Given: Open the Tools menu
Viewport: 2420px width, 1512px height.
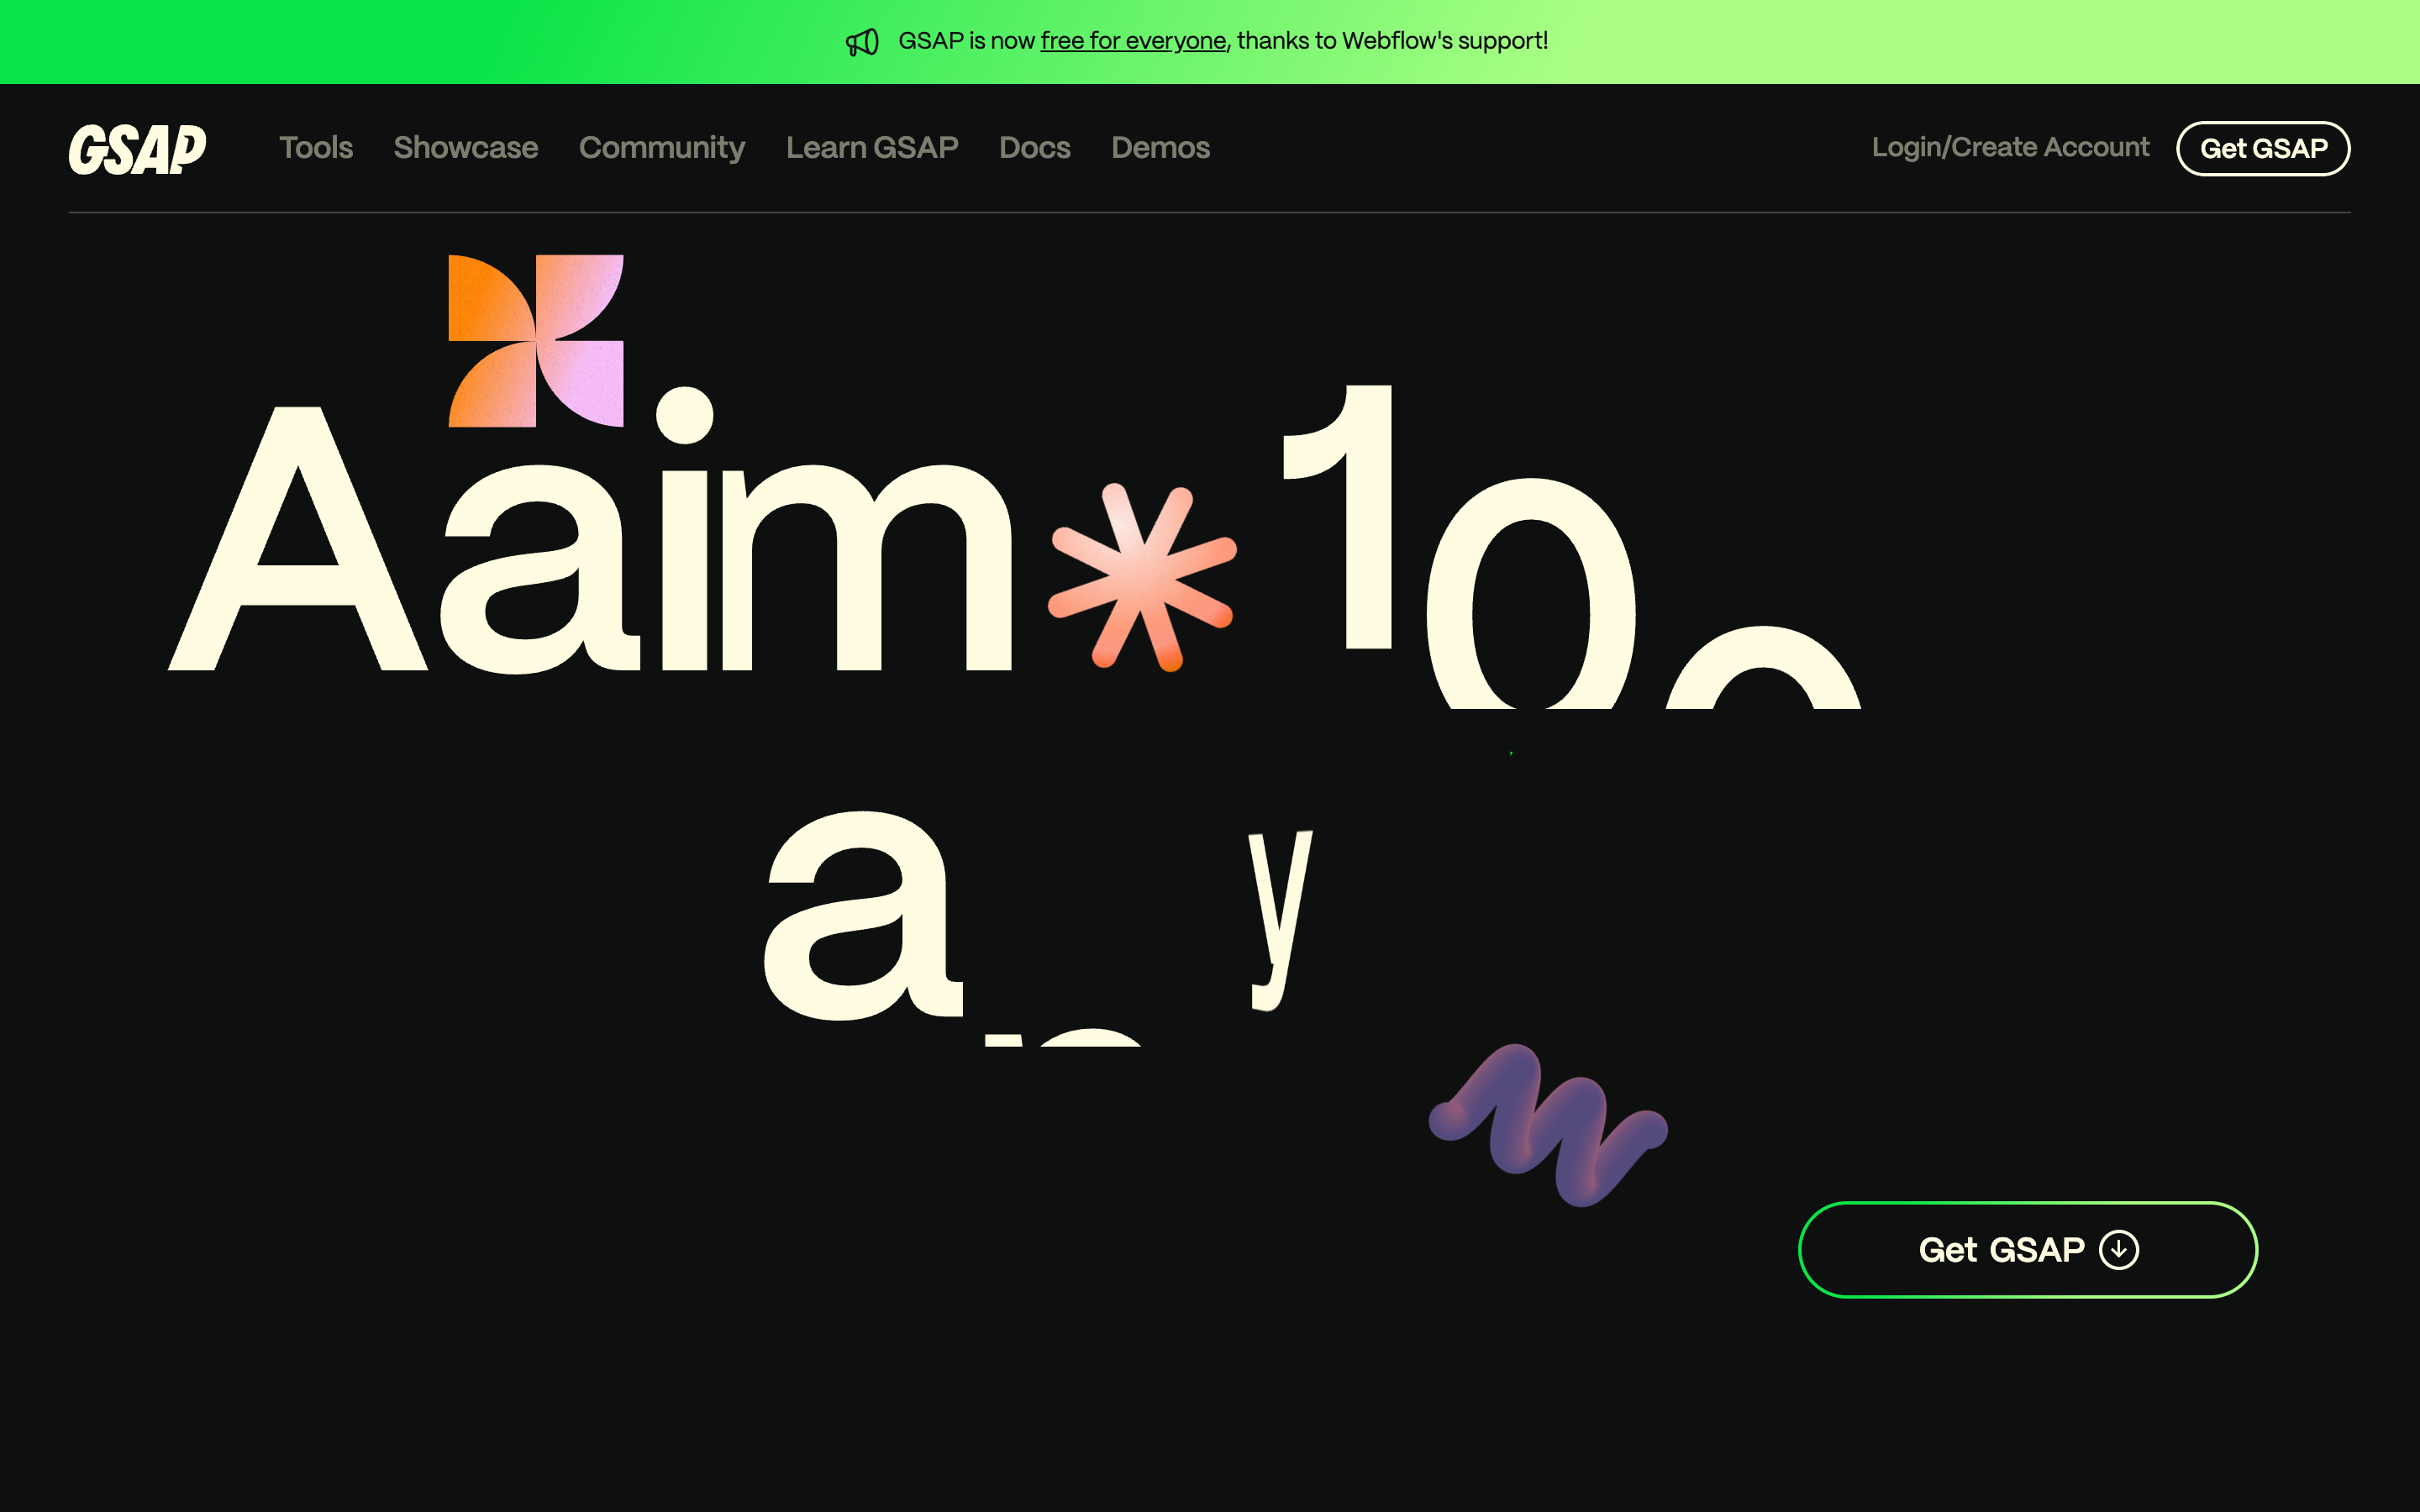Looking at the screenshot, I should [x=316, y=148].
